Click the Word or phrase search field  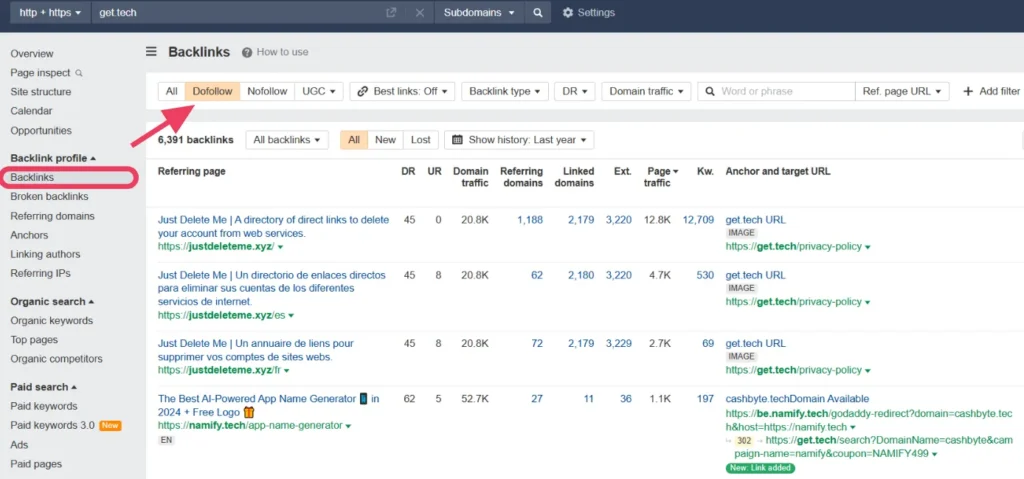pos(776,91)
